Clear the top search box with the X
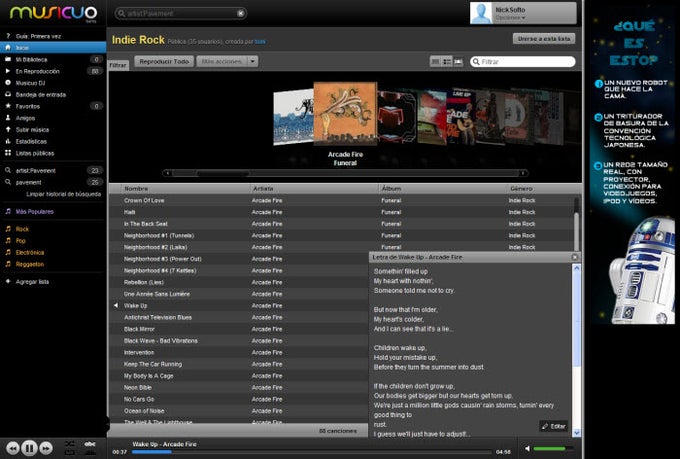The height and width of the screenshot is (459, 680). (x=240, y=13)
